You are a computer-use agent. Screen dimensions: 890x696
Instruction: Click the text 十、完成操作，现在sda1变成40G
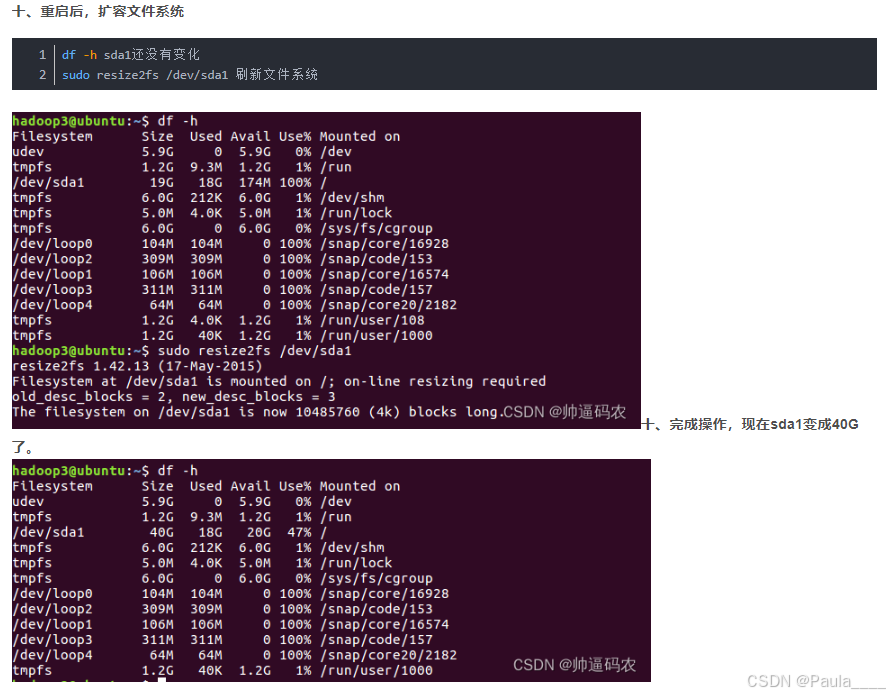(750, 424)
